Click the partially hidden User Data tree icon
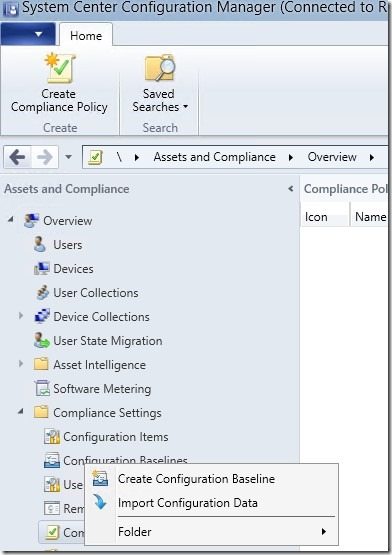The height and width of the screenshot is (555, 392). (x=52, y=484)
